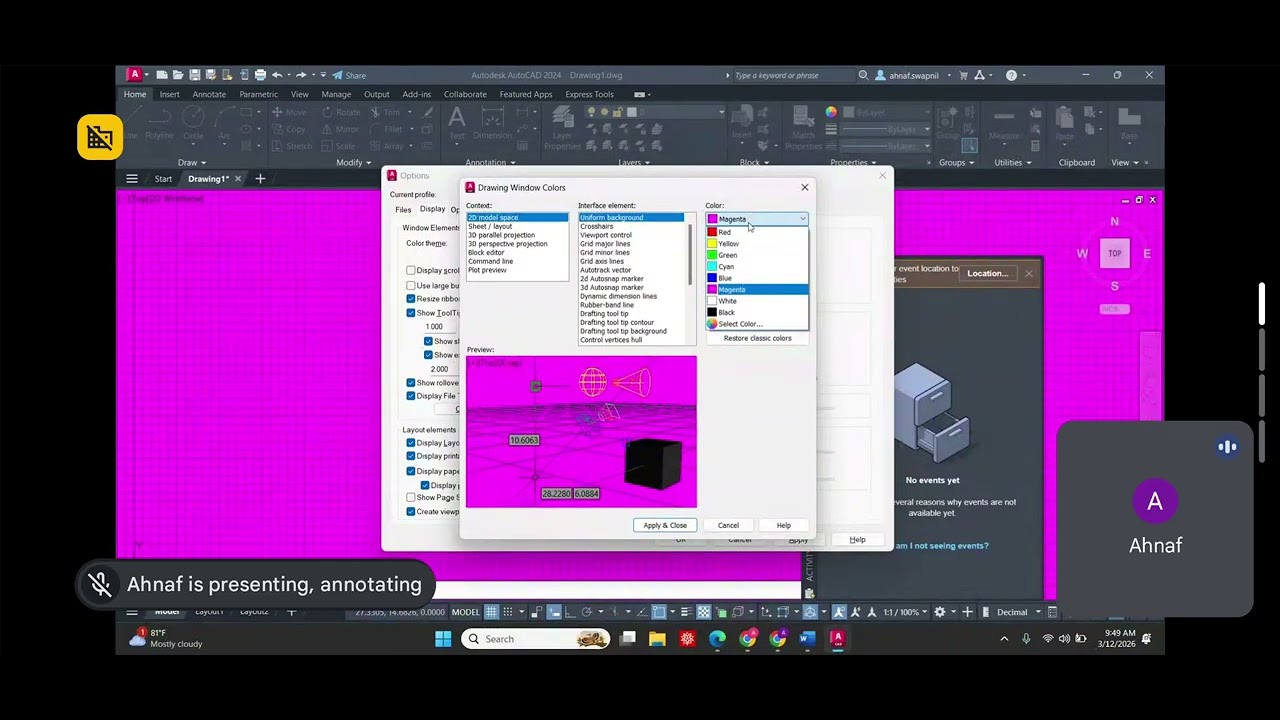Open Word from the taskbar
Viewport: 1280px width, 720px height.
coord(808,639)
